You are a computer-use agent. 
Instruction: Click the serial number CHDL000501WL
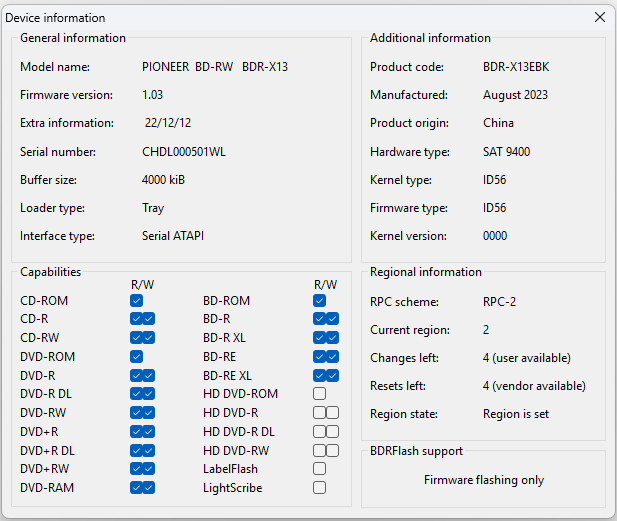pyautogui.click(x=184, y=152)
